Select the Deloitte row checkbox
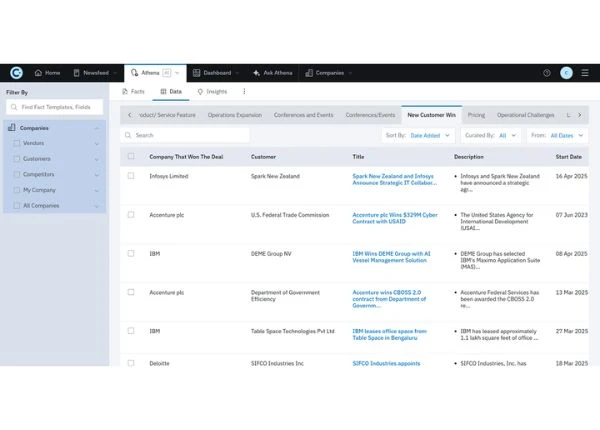This screenshot has width=600, height=430. 131,363
